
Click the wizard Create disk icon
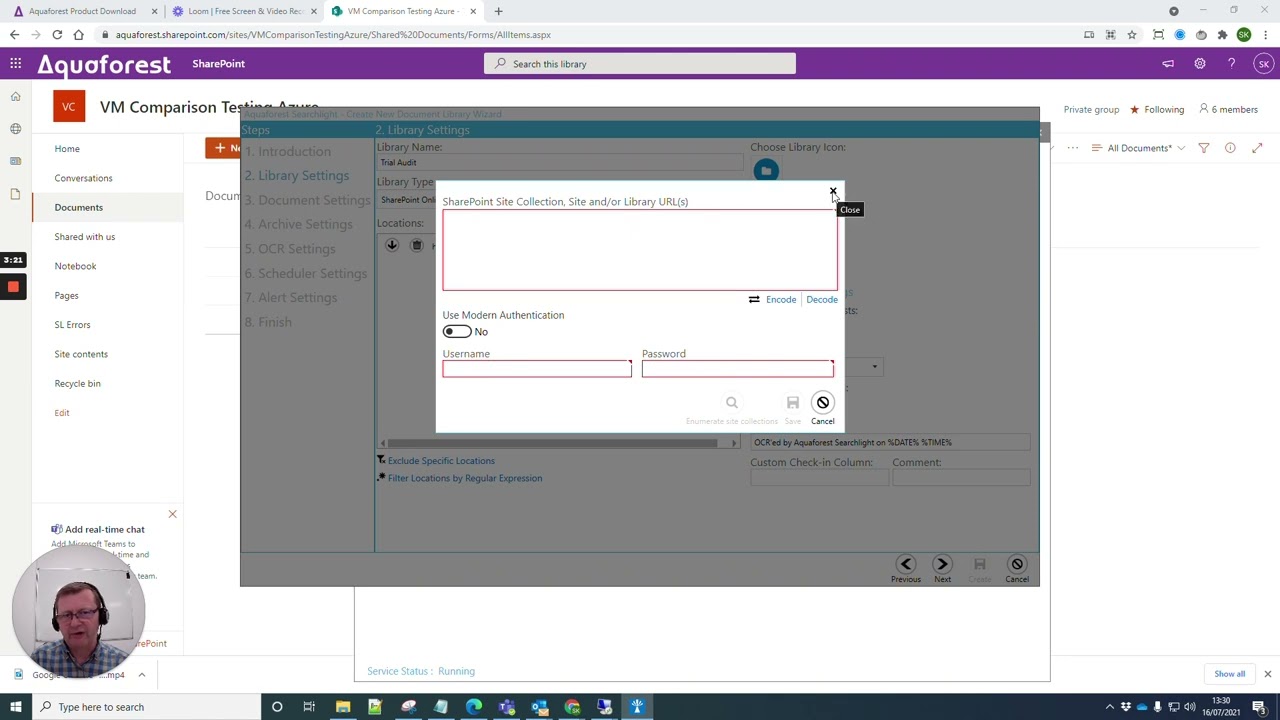[980, 564]
